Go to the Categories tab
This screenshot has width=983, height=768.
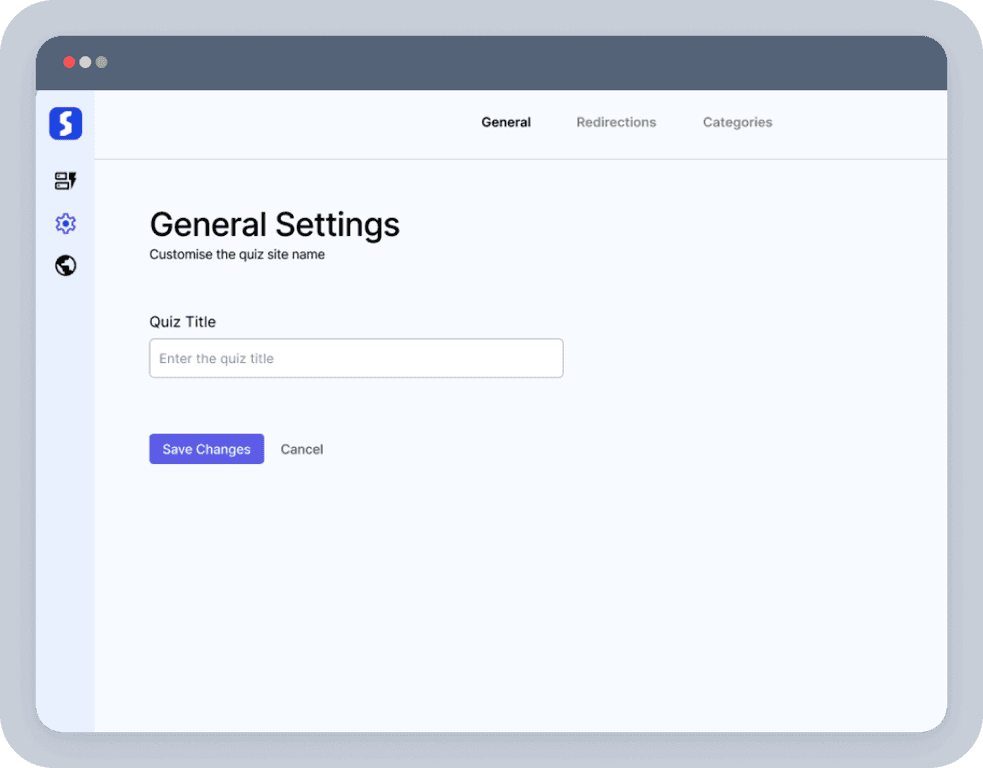click(737, 122)
